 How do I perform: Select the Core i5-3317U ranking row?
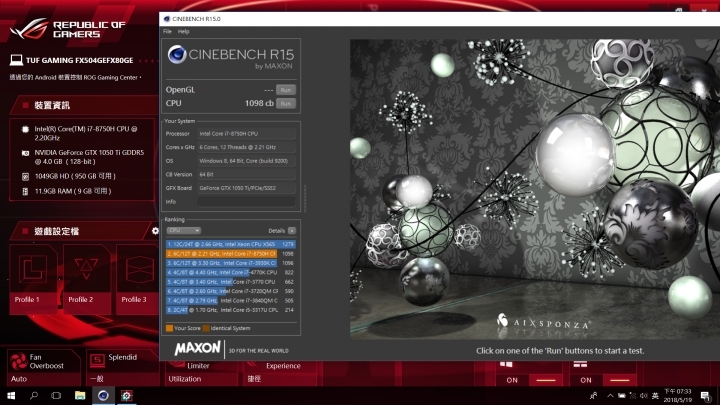tap(231, 310)
